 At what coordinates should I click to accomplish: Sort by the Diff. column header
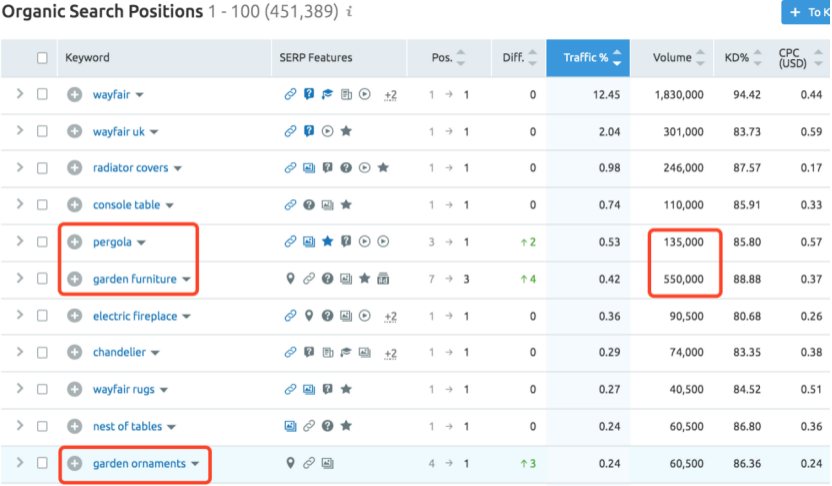(519, 57)
